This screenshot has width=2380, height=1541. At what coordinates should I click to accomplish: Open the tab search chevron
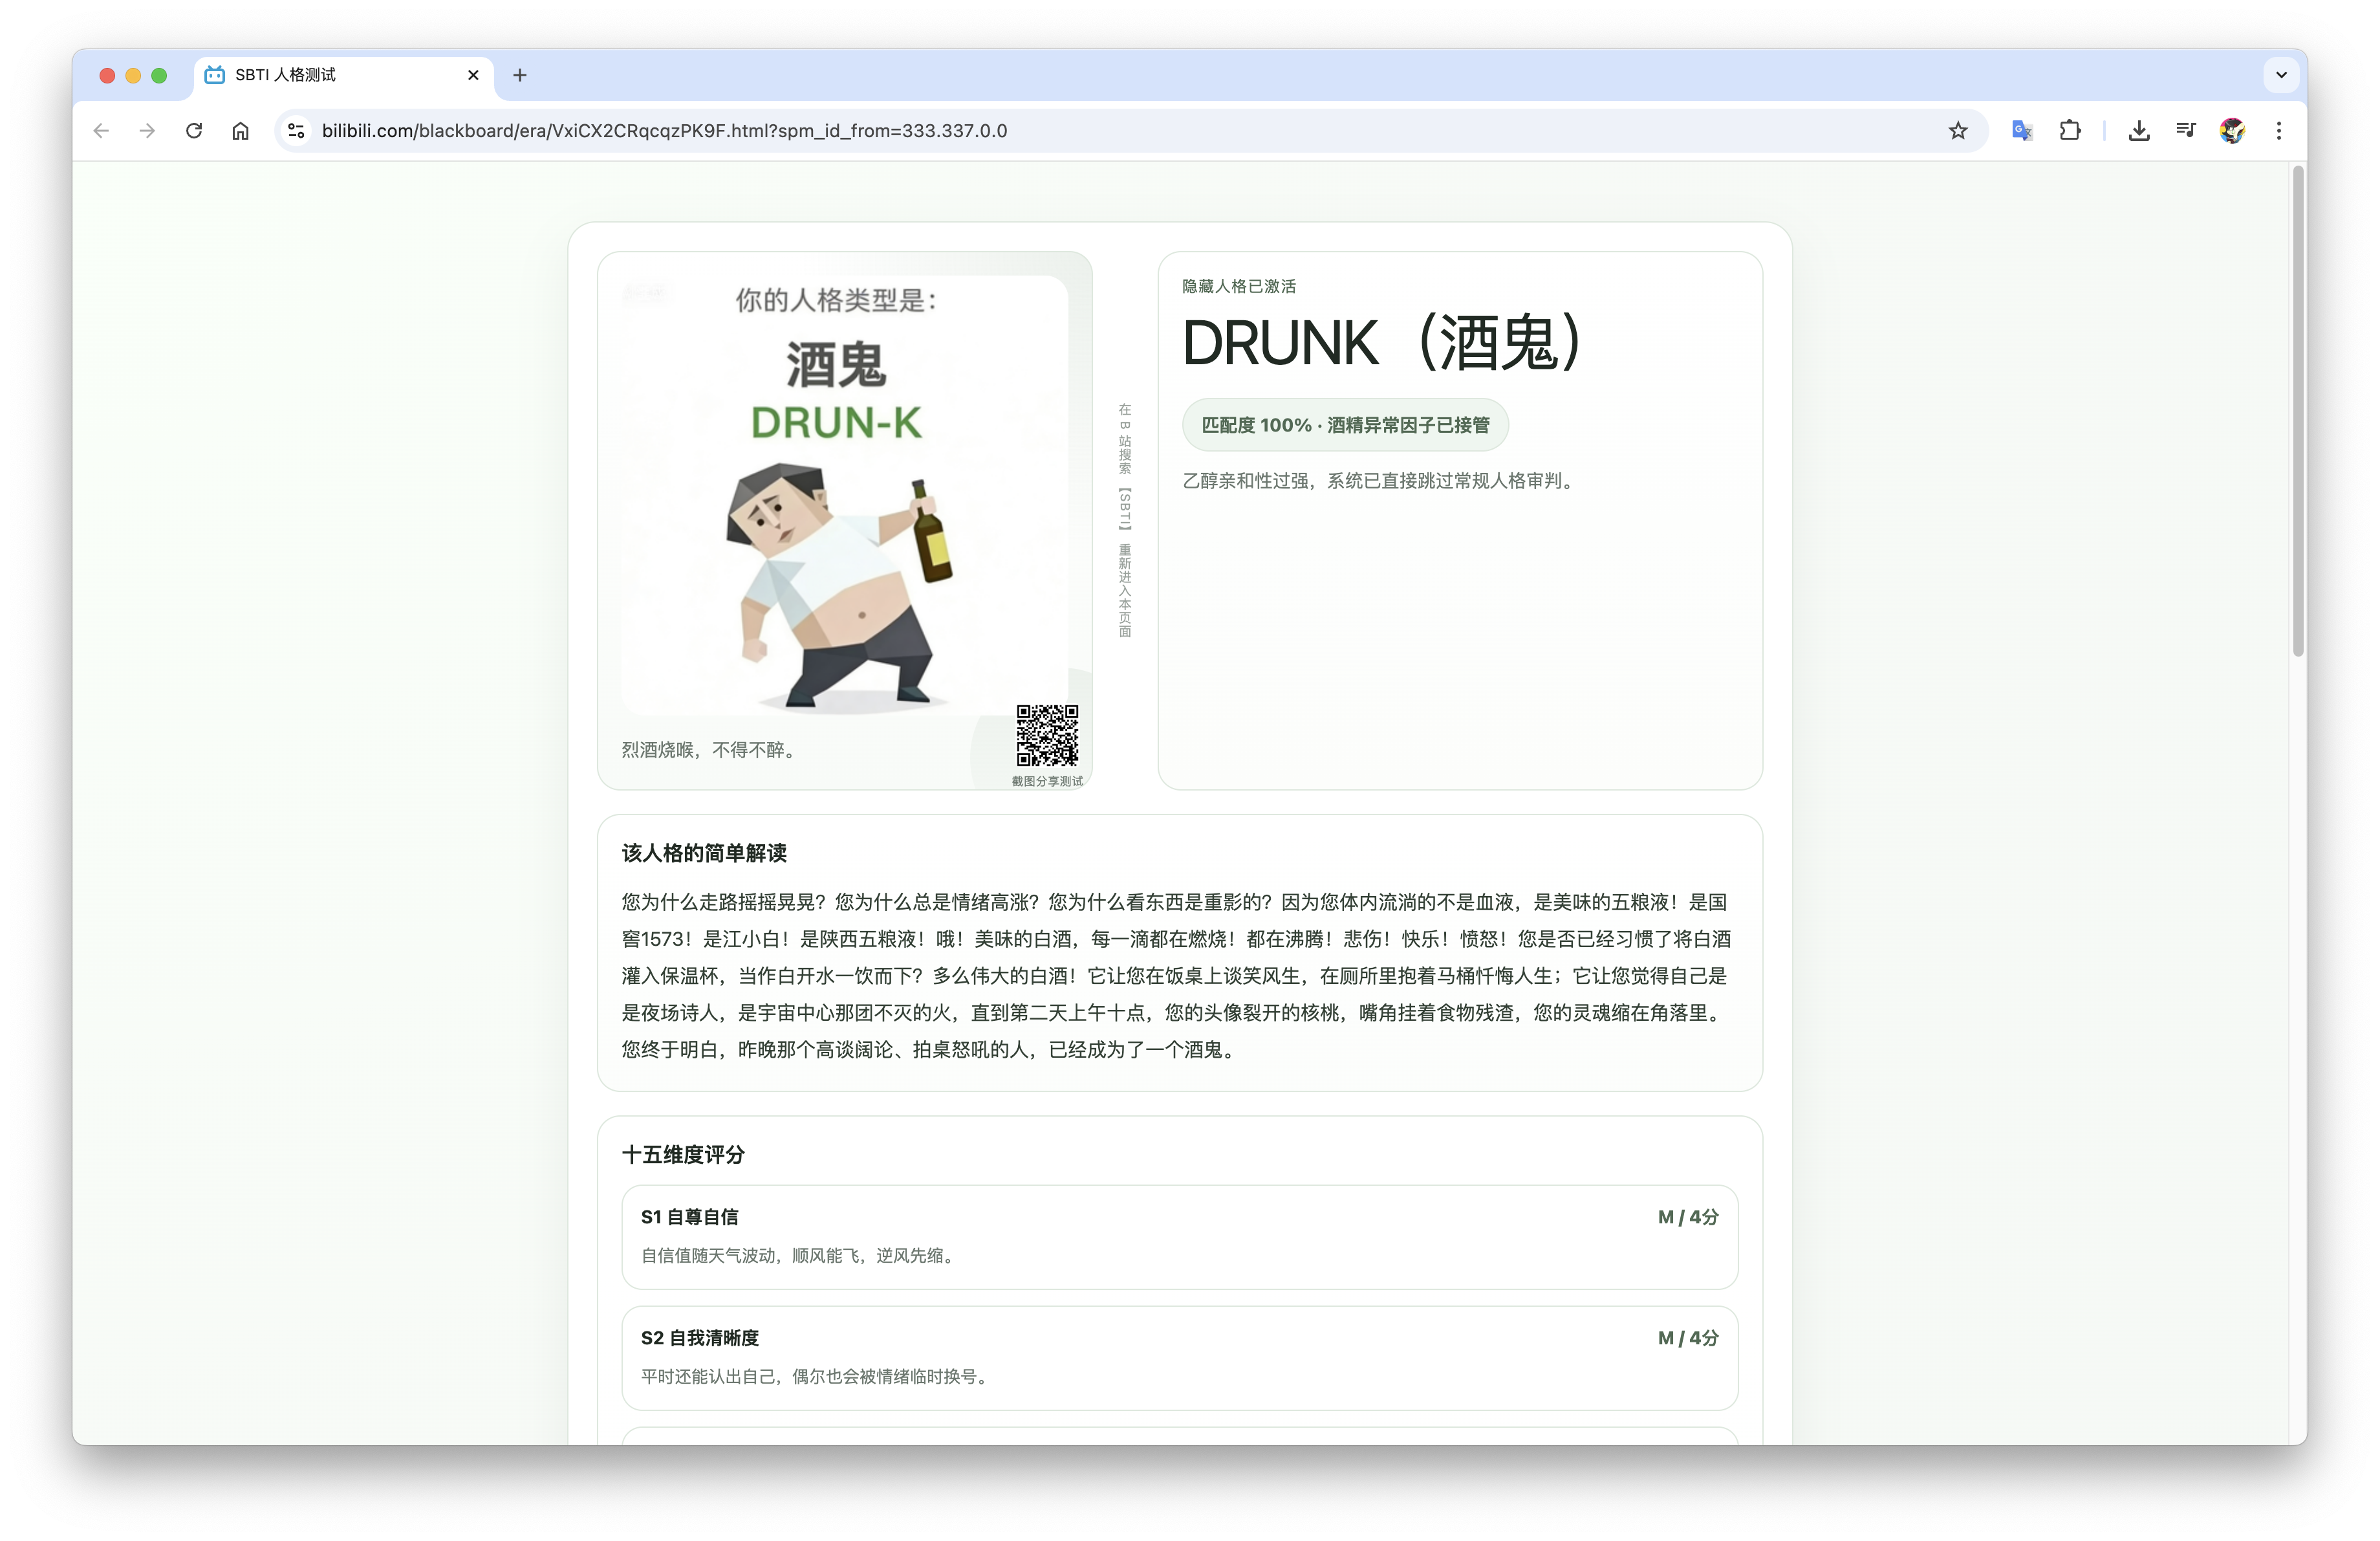pyautogui.click(x=2281, y=75)
